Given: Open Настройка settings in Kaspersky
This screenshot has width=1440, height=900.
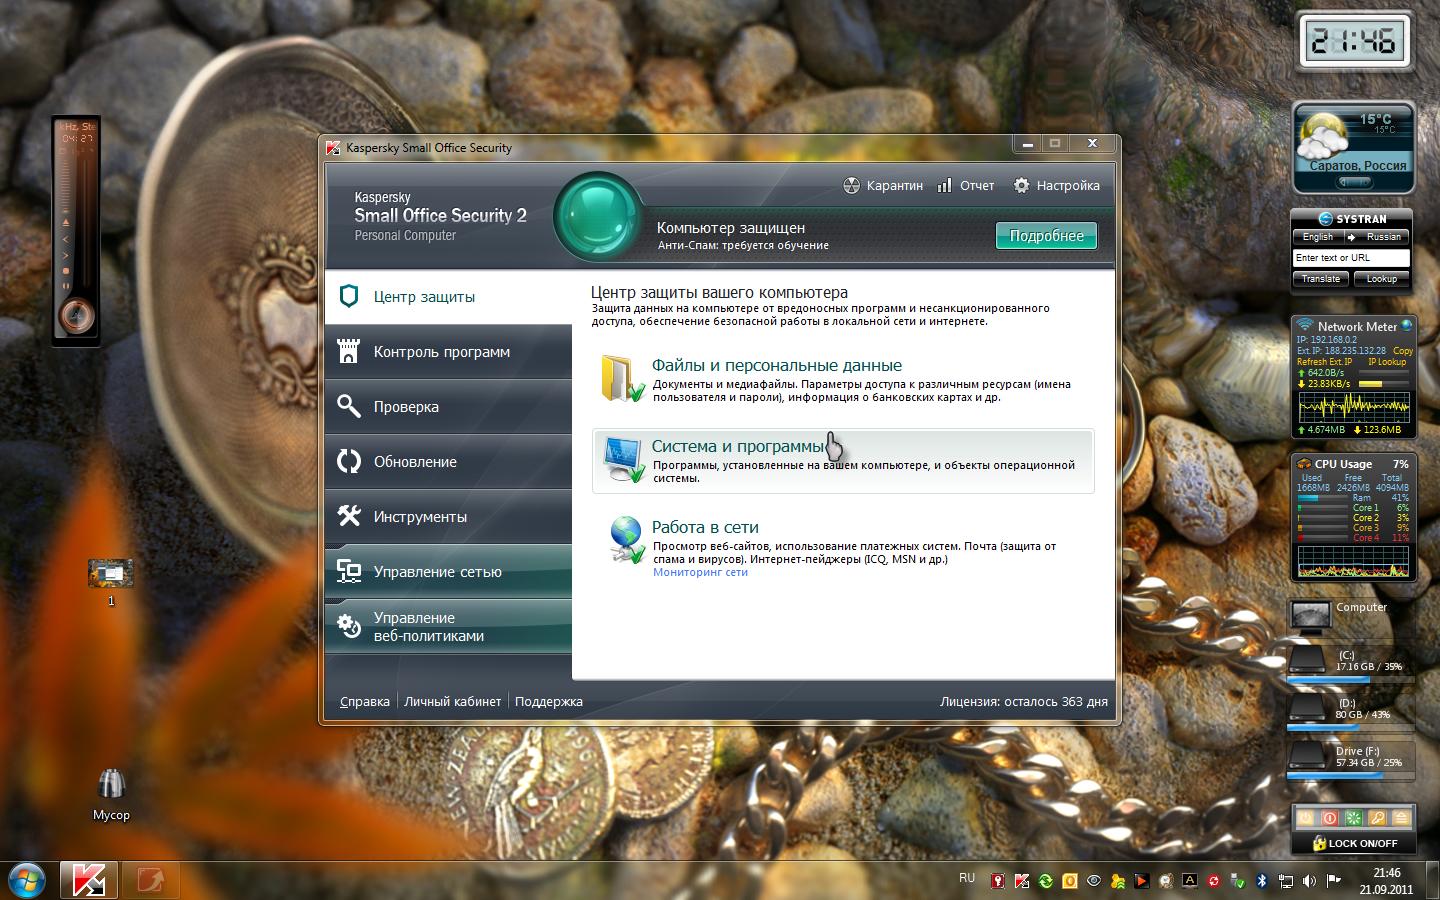Looking at the screenshot, I should (1056, 185).
